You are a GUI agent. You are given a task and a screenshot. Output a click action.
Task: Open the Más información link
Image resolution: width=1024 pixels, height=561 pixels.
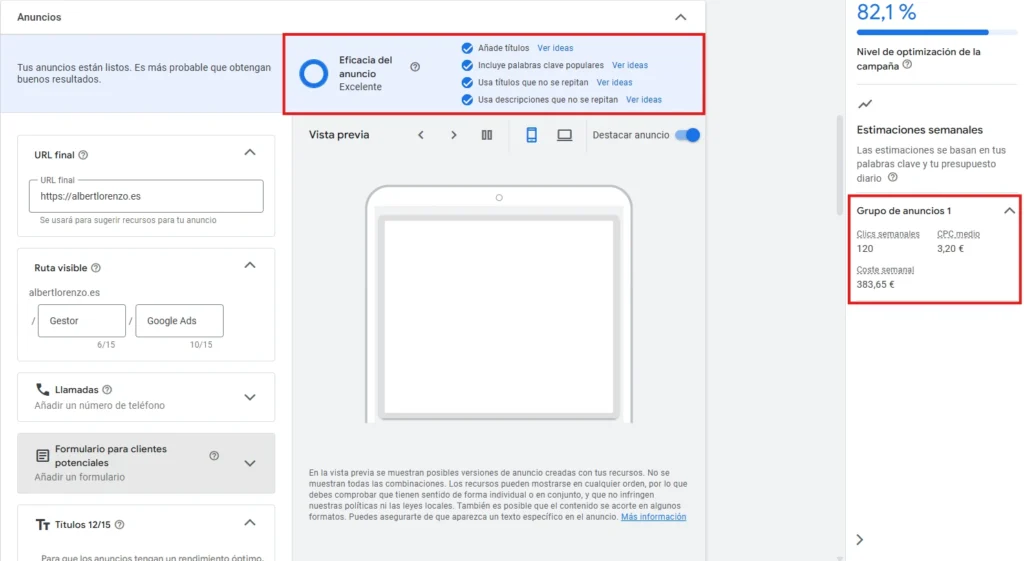tap(653, 517)
